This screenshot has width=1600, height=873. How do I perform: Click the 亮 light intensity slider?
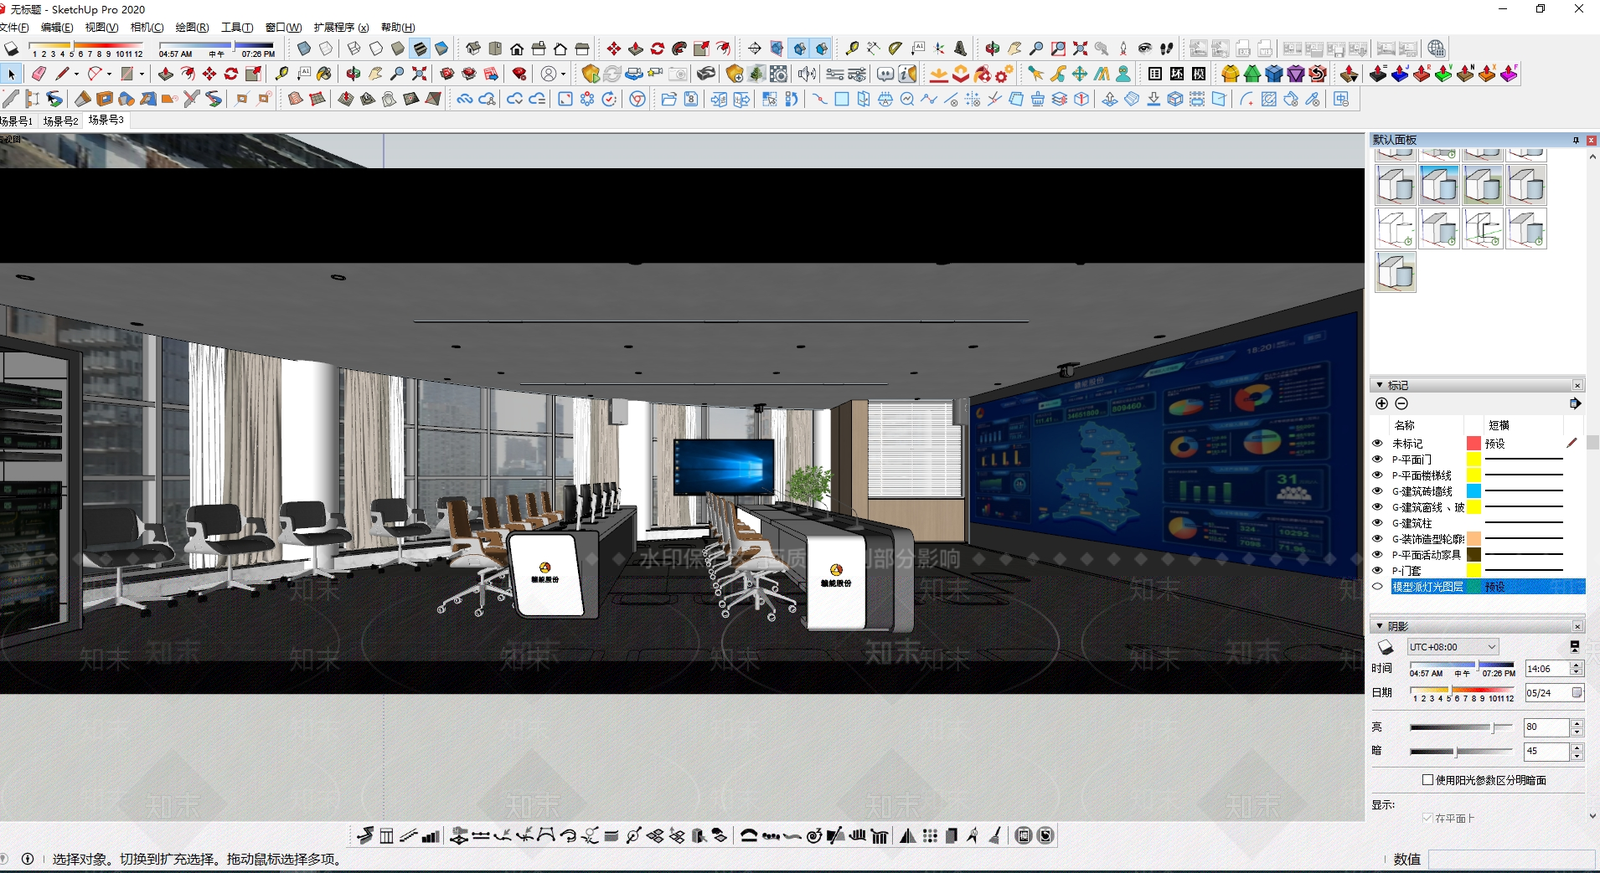[x=1461, y=727]
